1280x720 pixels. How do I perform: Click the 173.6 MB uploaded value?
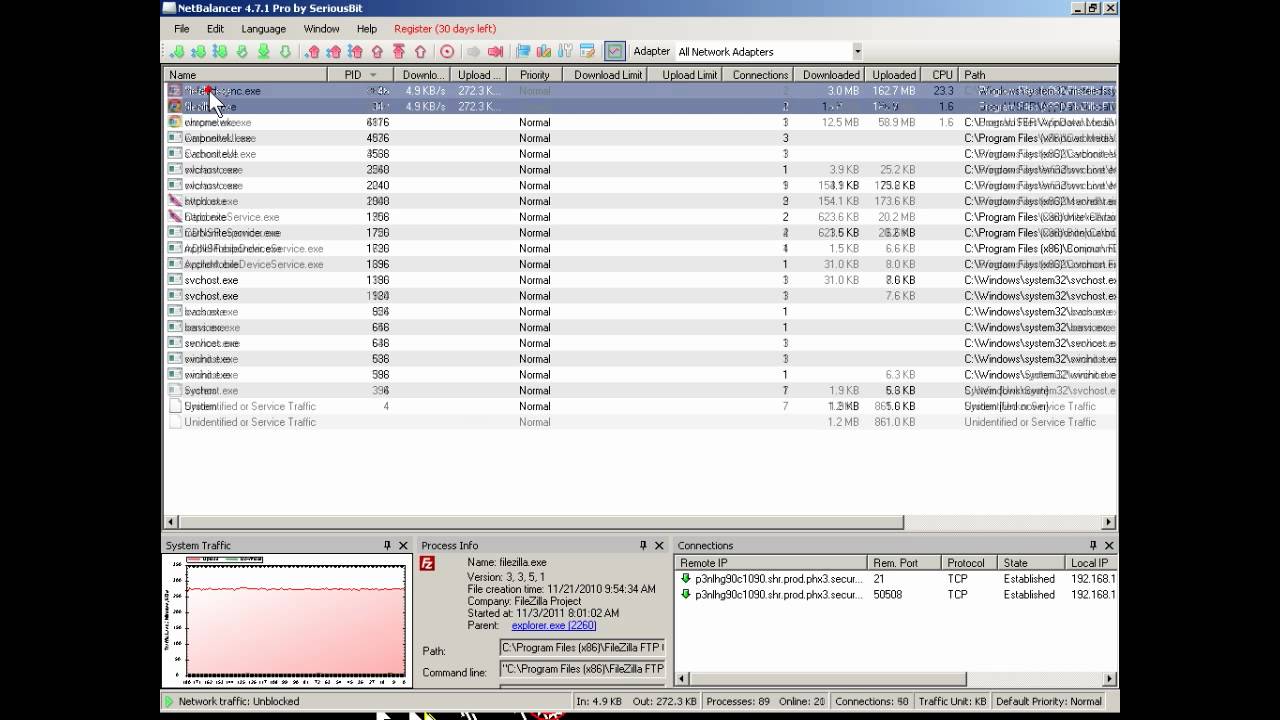[x=893, y=201]
